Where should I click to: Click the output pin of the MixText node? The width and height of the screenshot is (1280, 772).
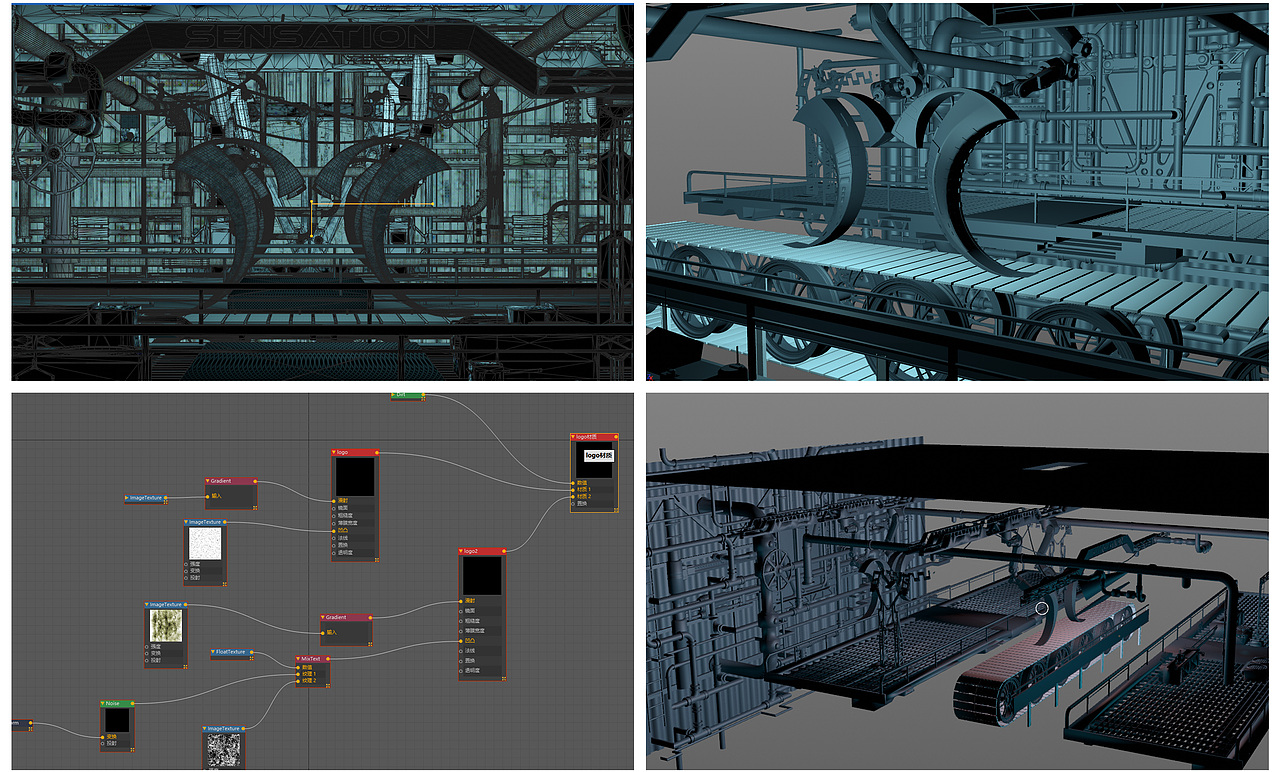tap(328, 659)
